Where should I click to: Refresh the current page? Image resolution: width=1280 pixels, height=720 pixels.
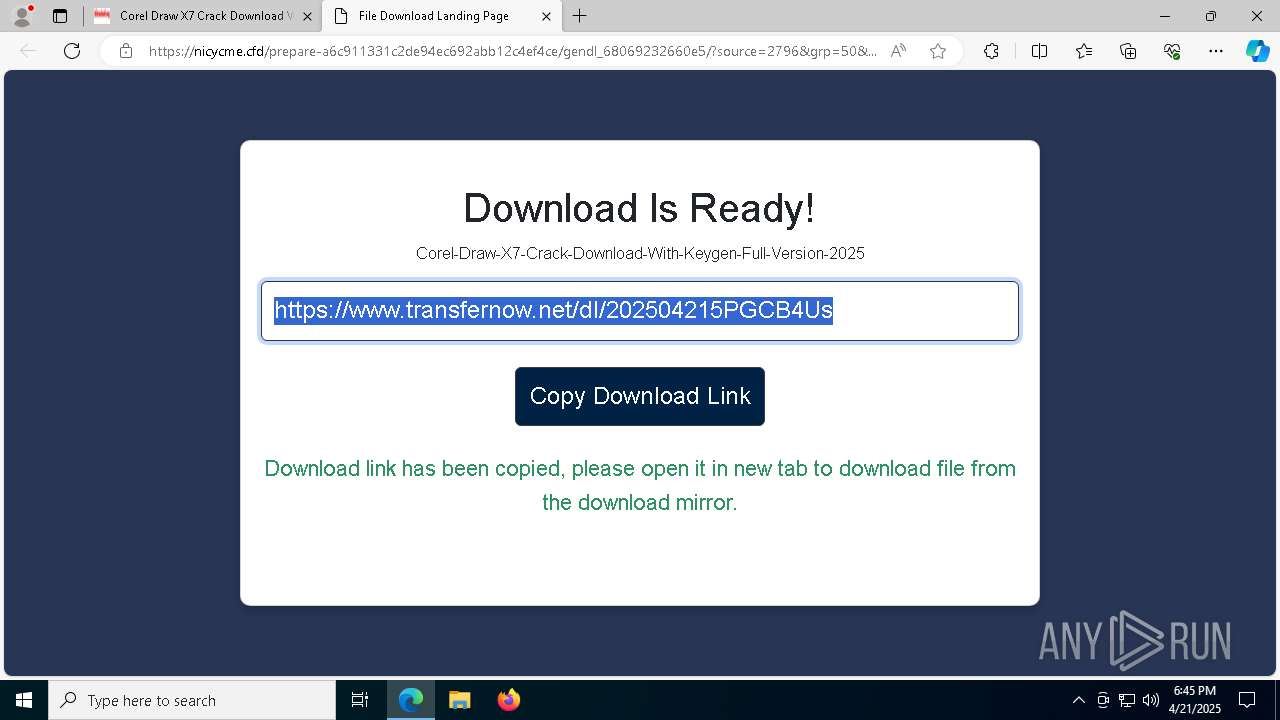[72, 51]
